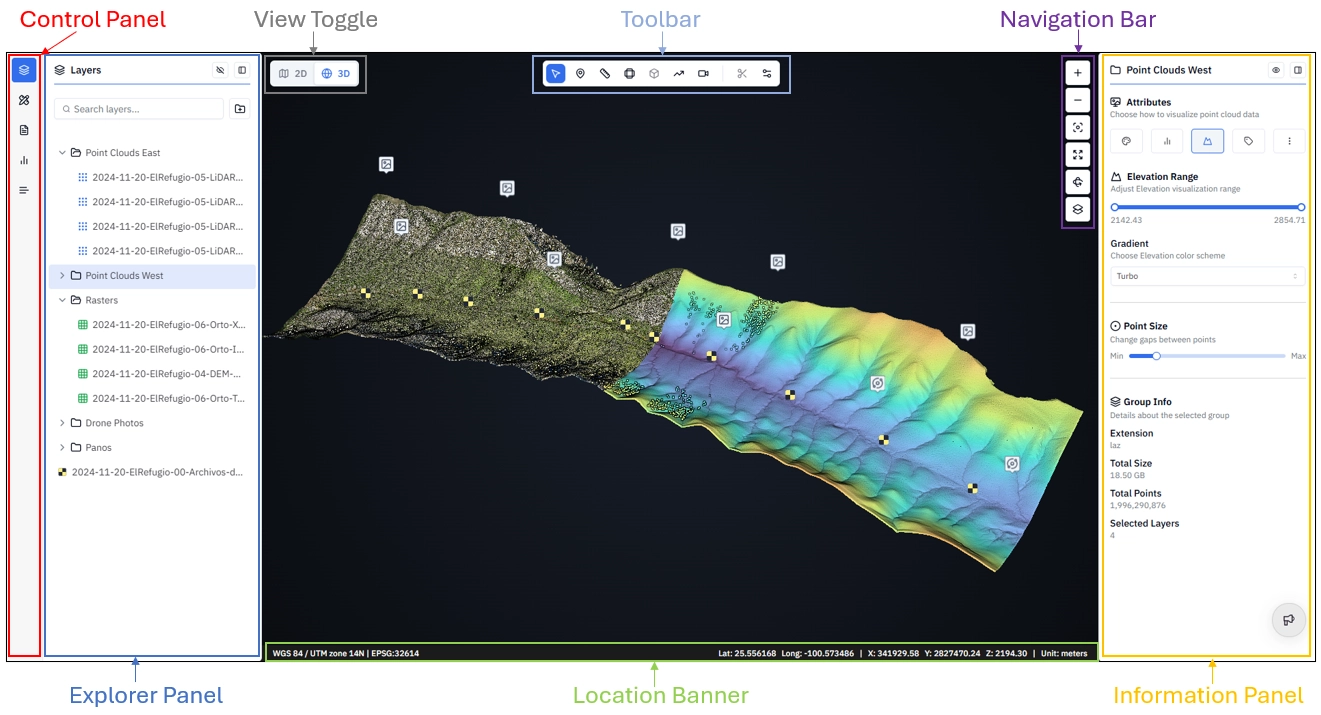Toggle hide-all layers icon in Layers header

coord(220,71)
